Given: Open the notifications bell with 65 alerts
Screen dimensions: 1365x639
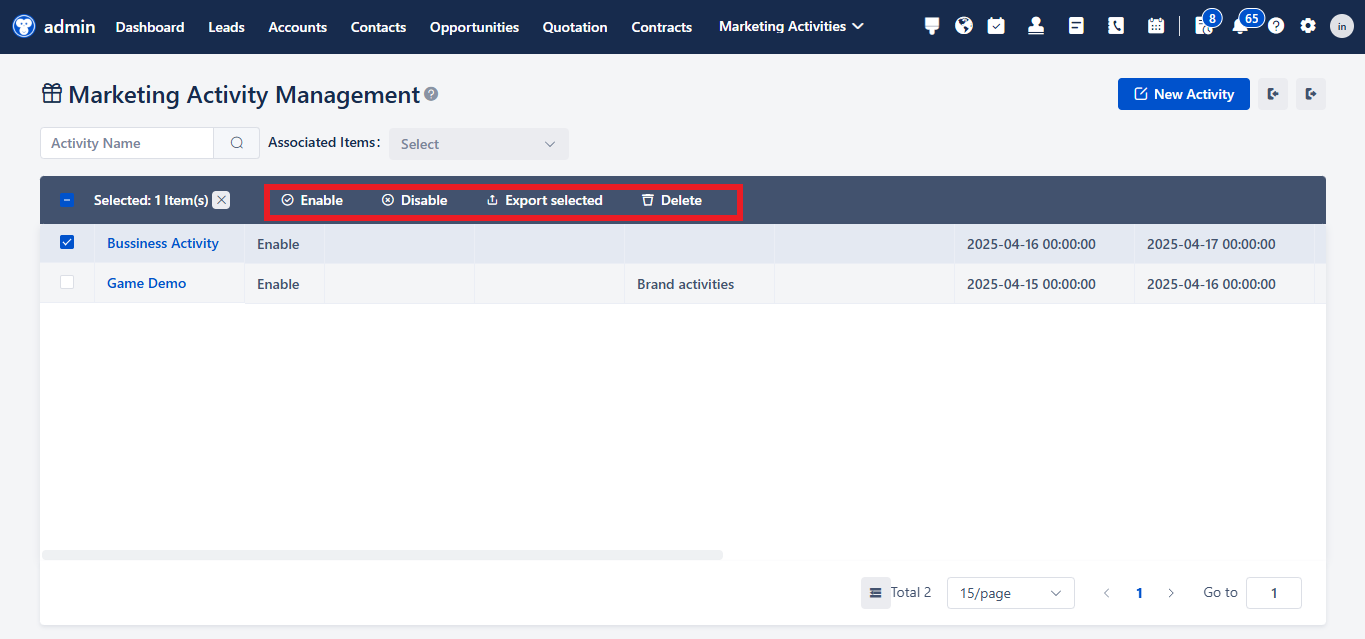Looking at the screenshot, I should [1240, 25].
